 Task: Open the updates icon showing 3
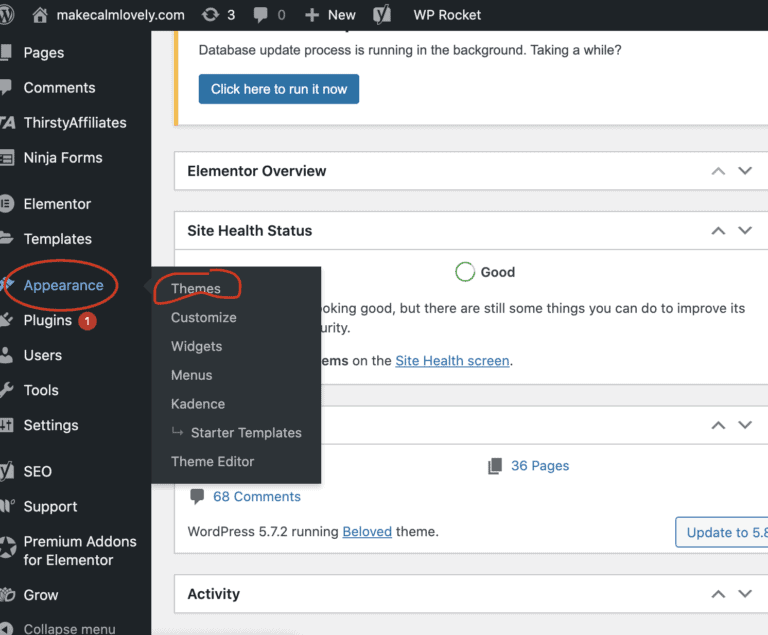pos(211,15)
